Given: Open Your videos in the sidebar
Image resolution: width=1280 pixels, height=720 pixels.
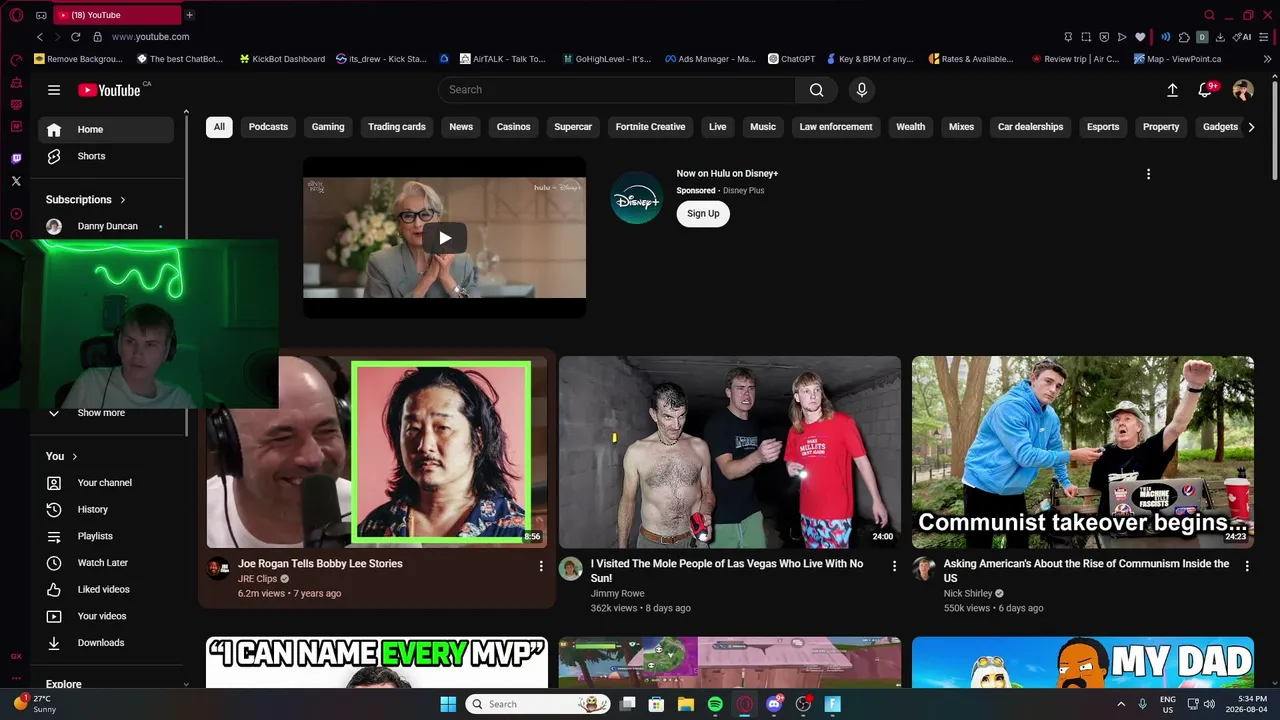Looking at the screenshot, I should click(x=106, y=616).
